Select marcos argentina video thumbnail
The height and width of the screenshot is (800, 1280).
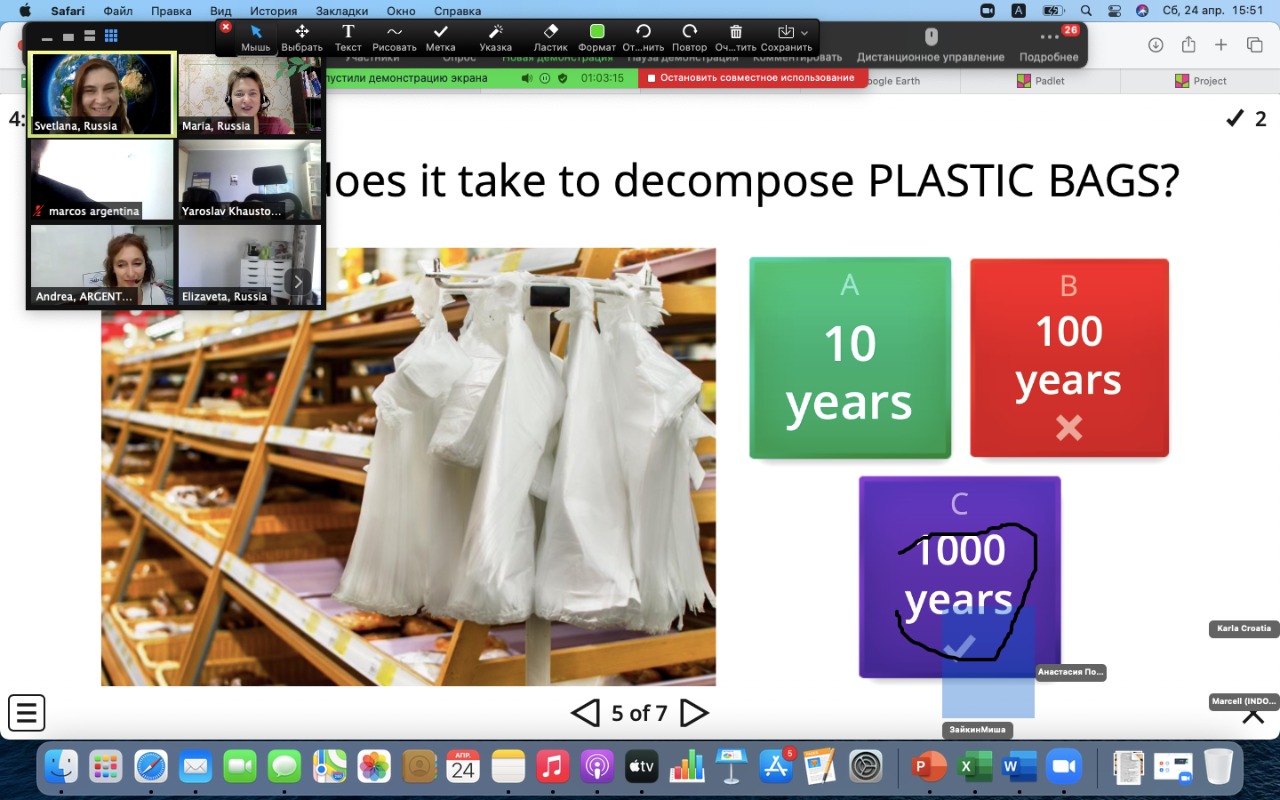(x=102, y=179)
